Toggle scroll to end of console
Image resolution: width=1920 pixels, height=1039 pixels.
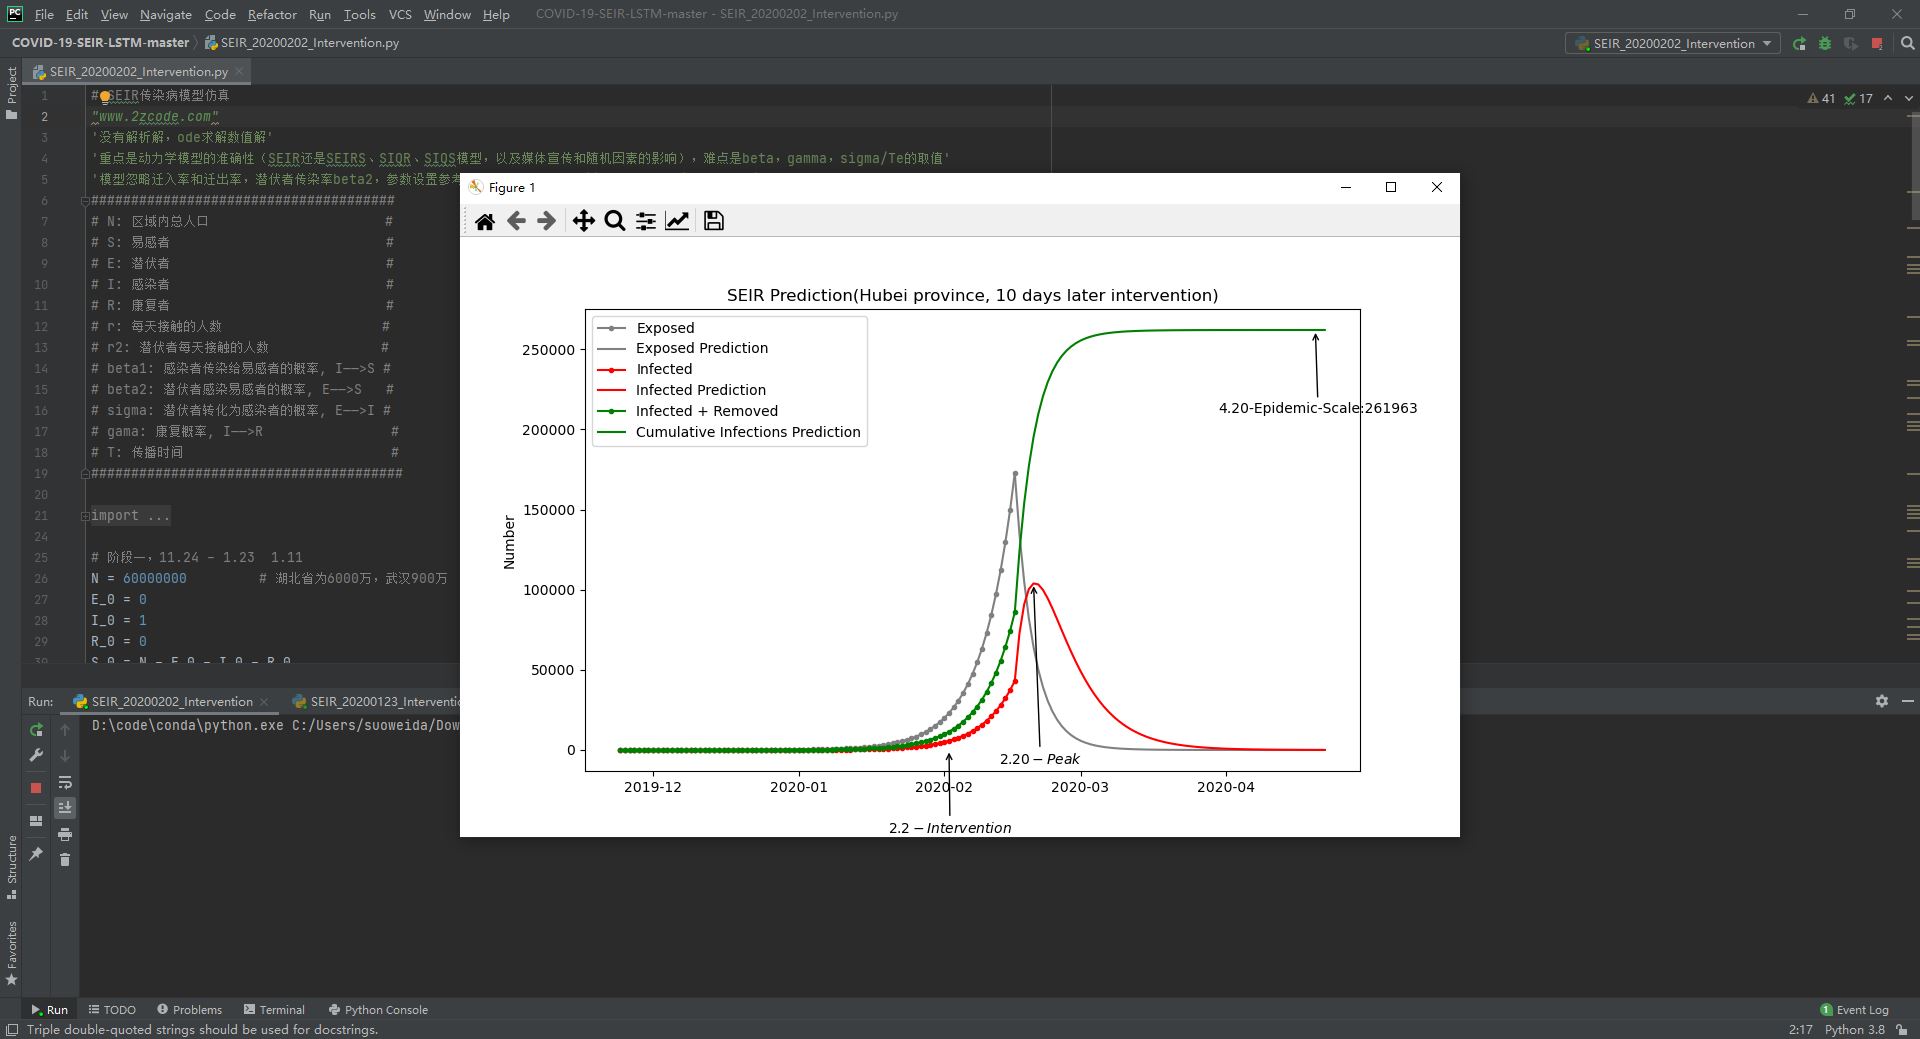65,808
